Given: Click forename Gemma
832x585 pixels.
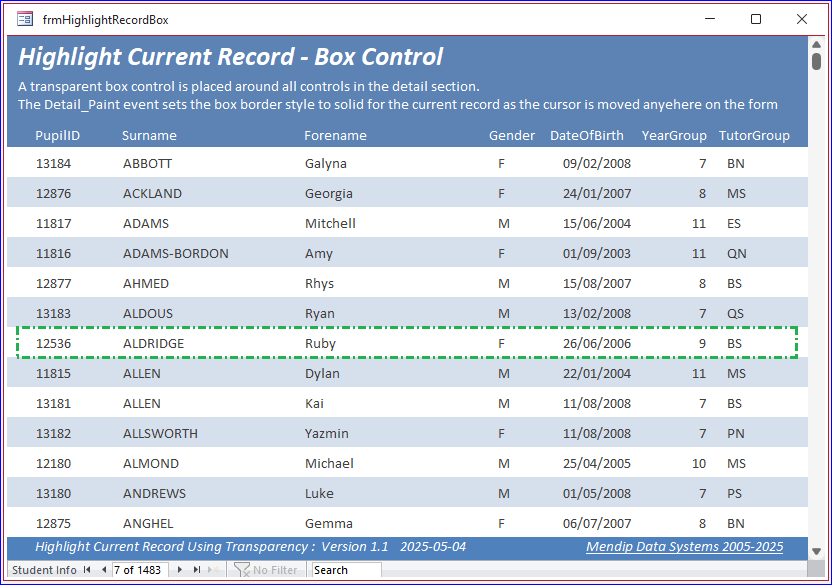Looking at the screenshot, I should point(328,523).
